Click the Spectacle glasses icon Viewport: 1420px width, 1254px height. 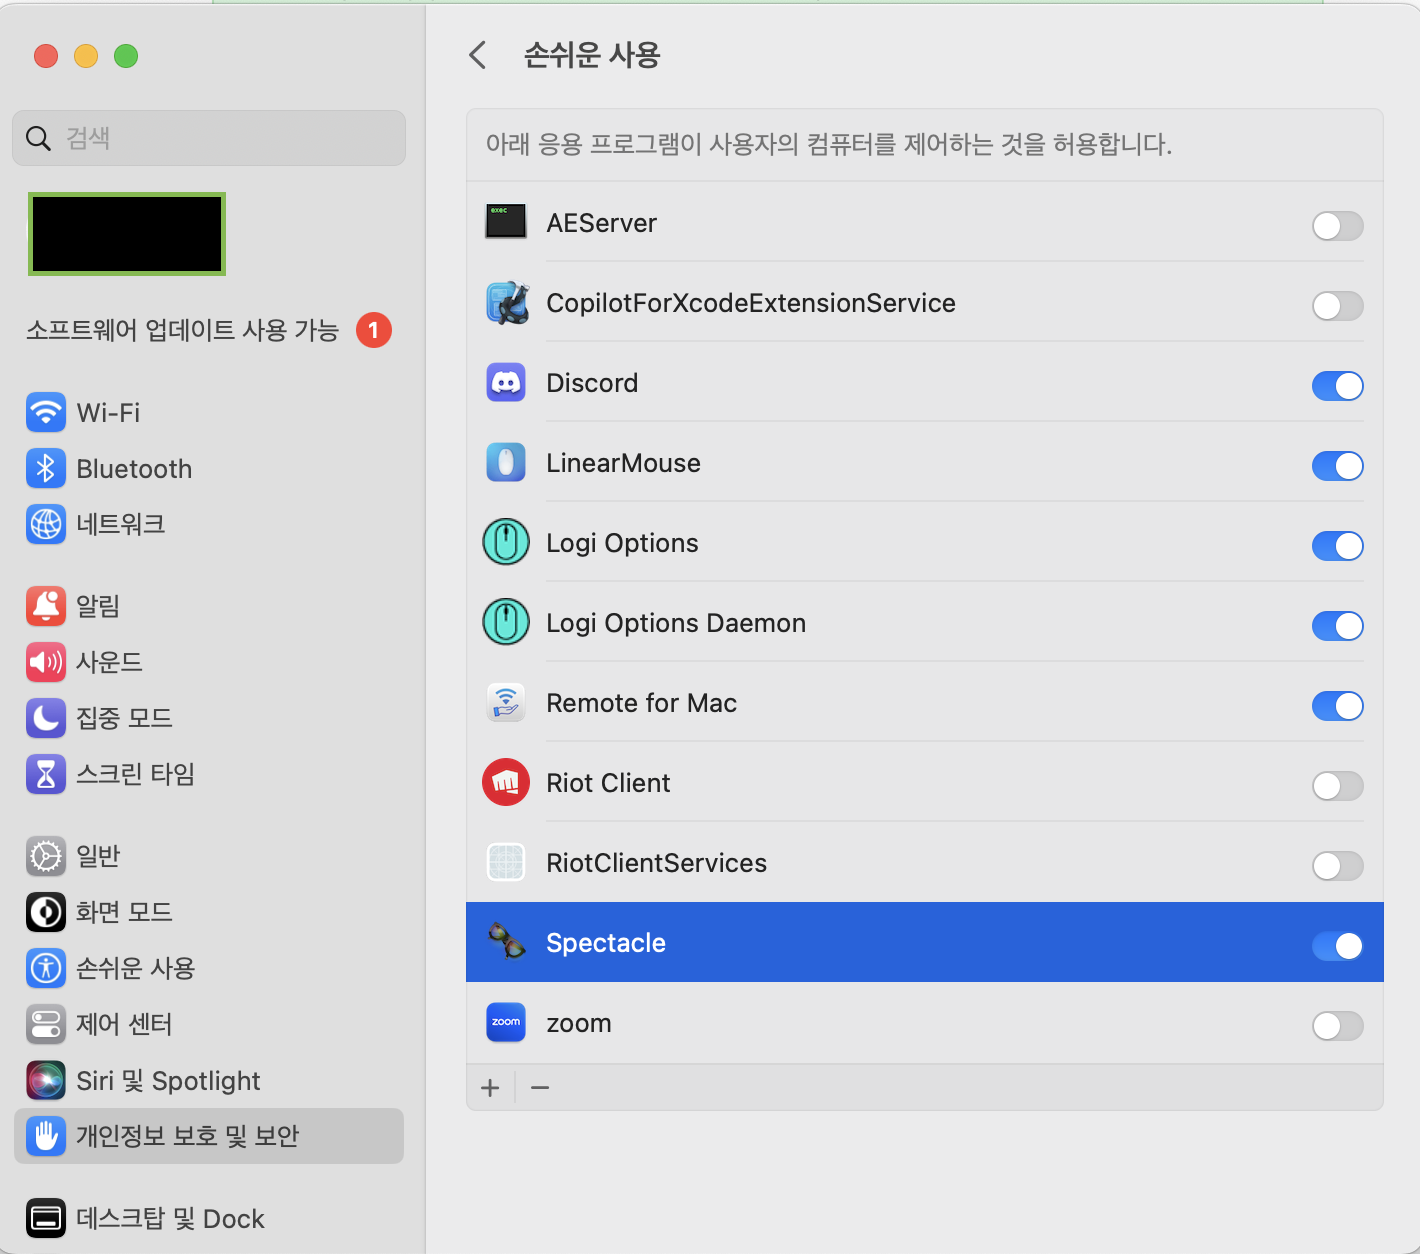coord(507,942)
